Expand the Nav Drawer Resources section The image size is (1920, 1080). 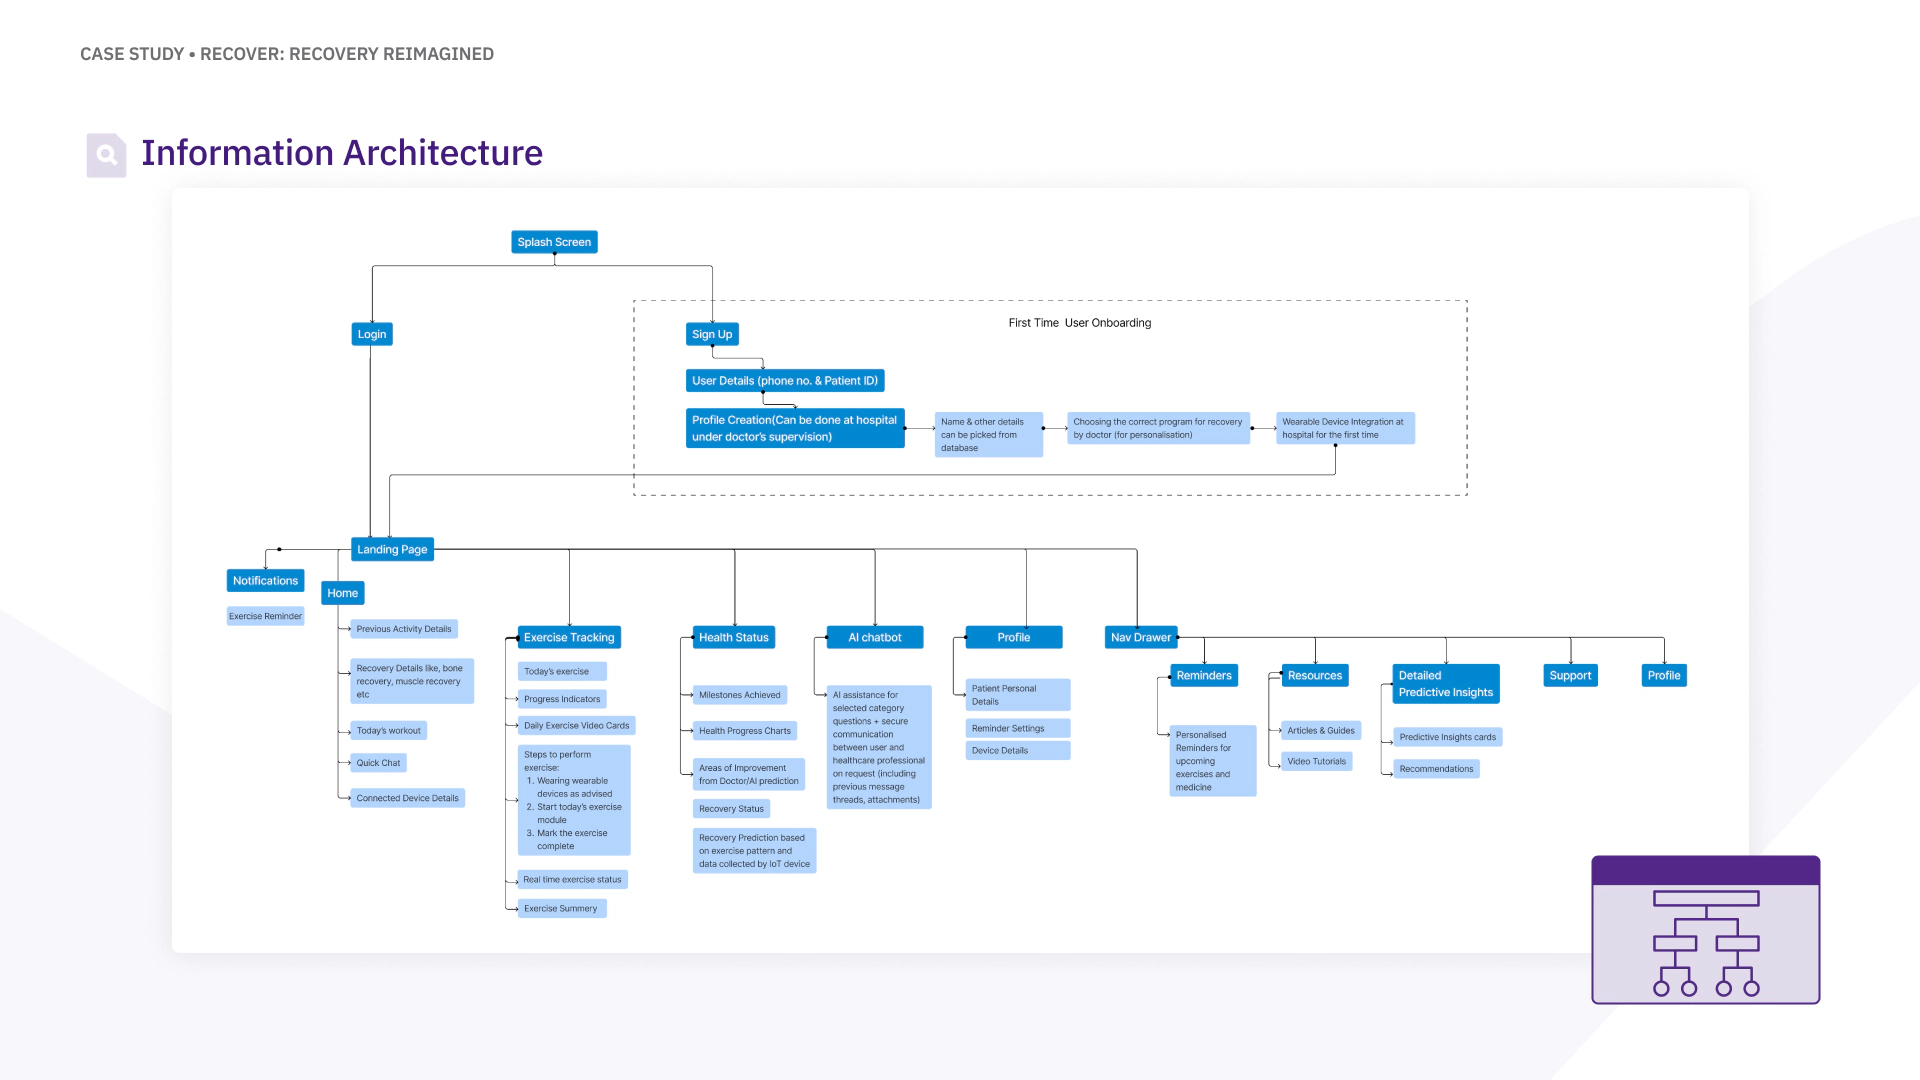pos(1315,675)
